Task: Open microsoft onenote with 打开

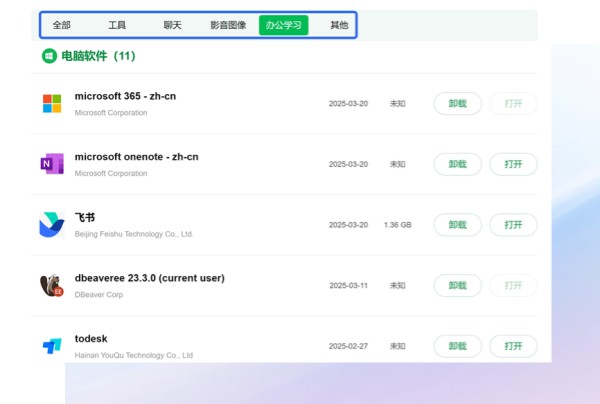Action: click(513, 164)
